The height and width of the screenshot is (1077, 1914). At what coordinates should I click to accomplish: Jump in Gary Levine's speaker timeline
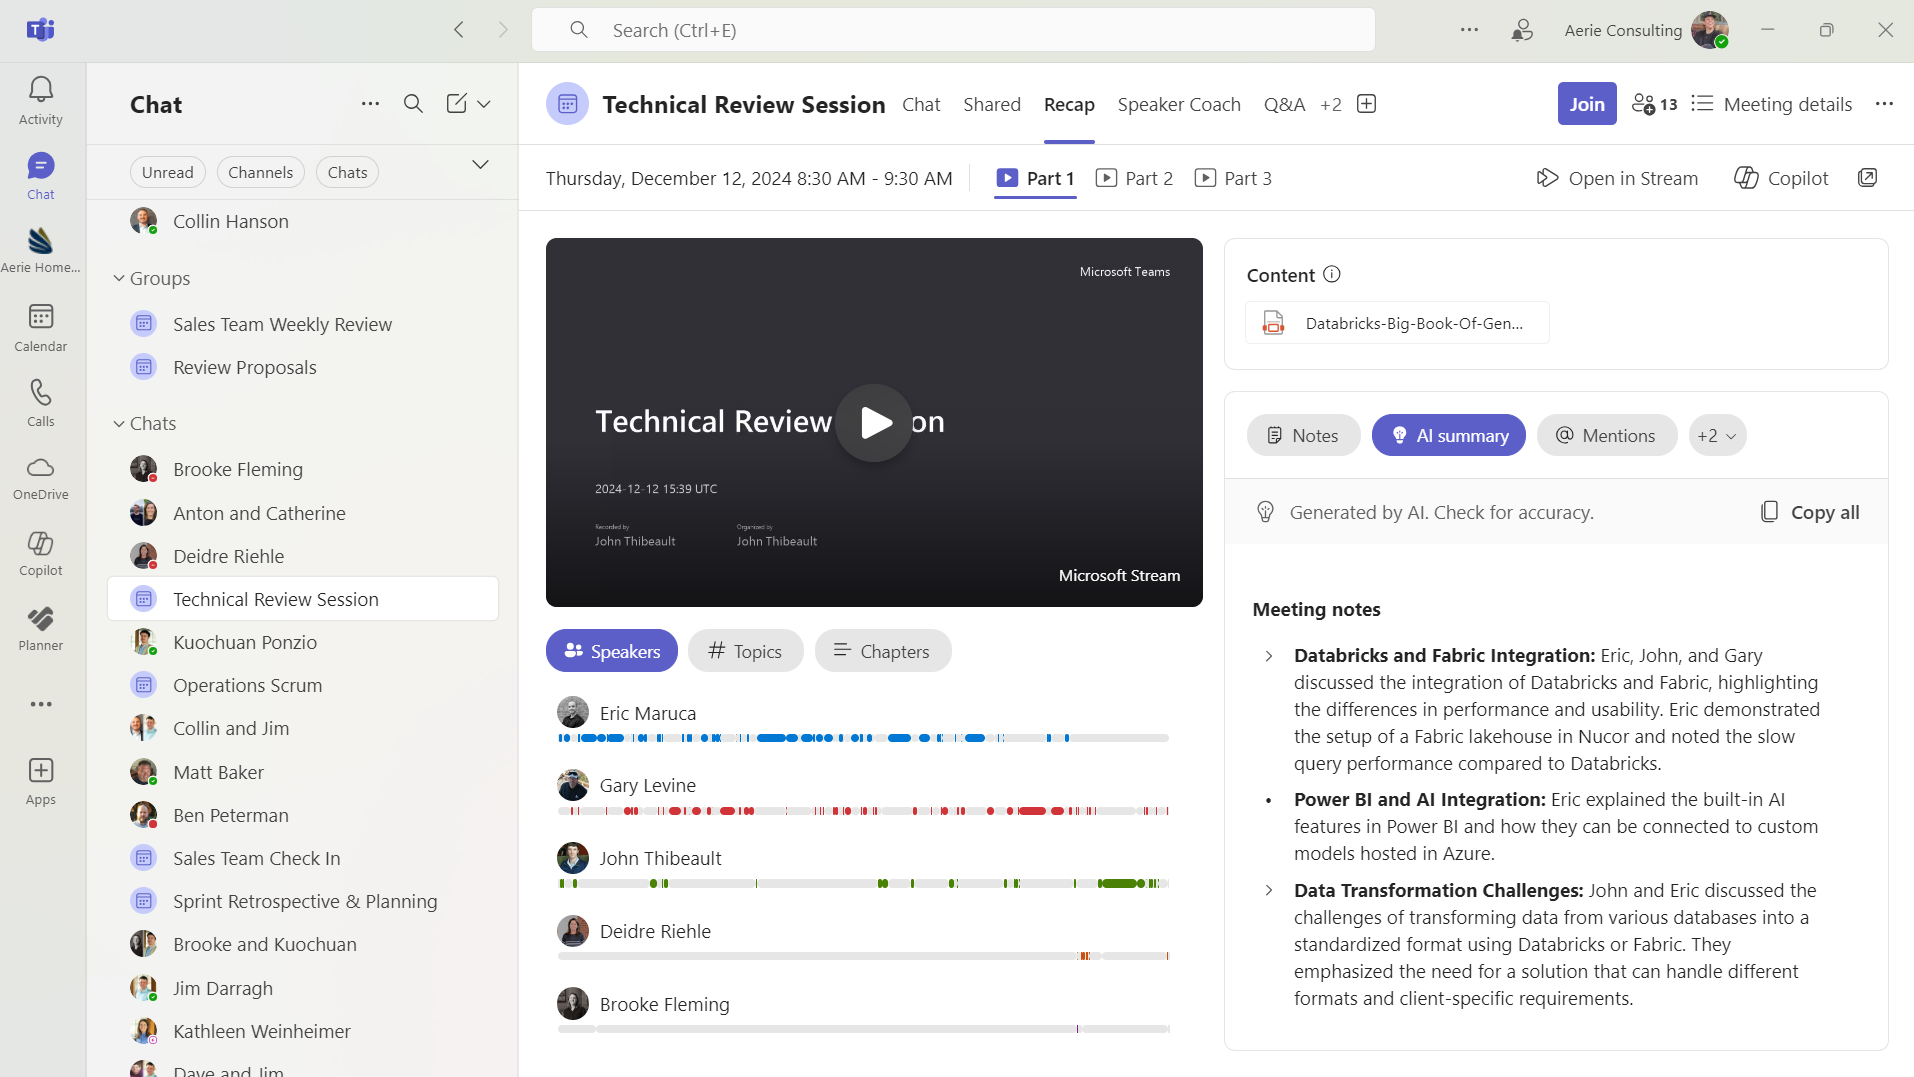(x=863, y=811)
